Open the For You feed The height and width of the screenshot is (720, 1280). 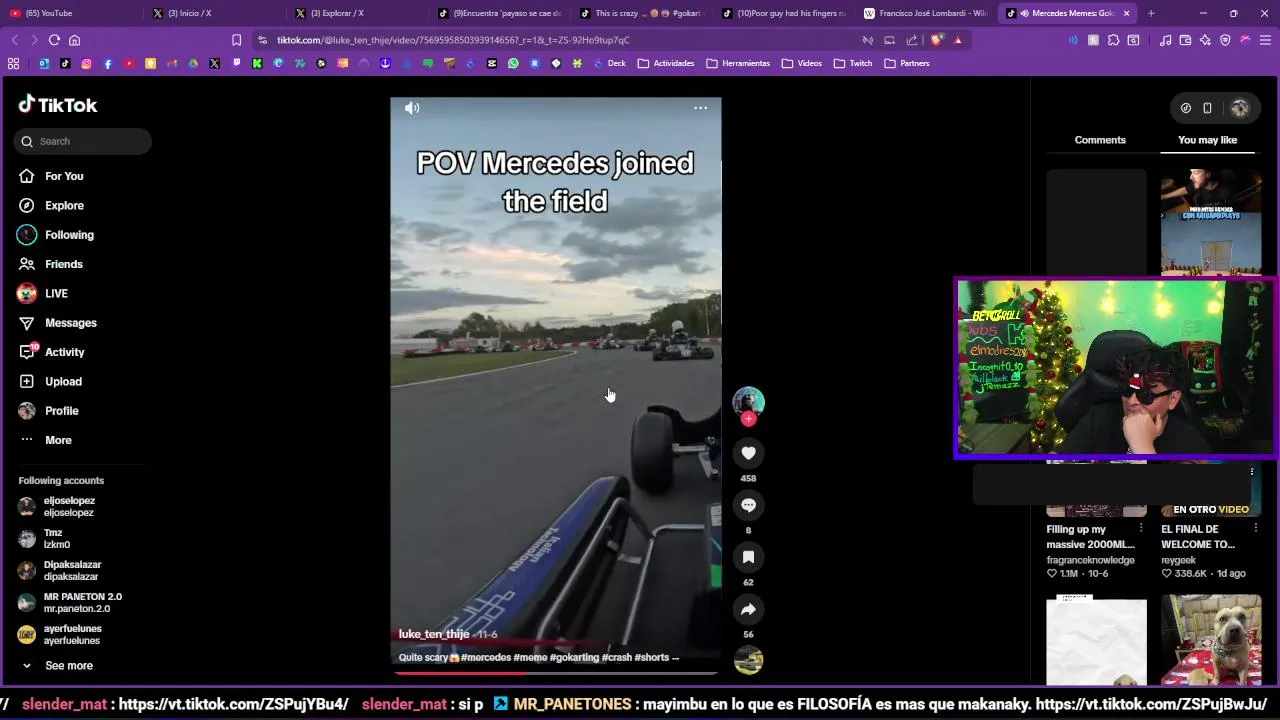click(50, 176)
